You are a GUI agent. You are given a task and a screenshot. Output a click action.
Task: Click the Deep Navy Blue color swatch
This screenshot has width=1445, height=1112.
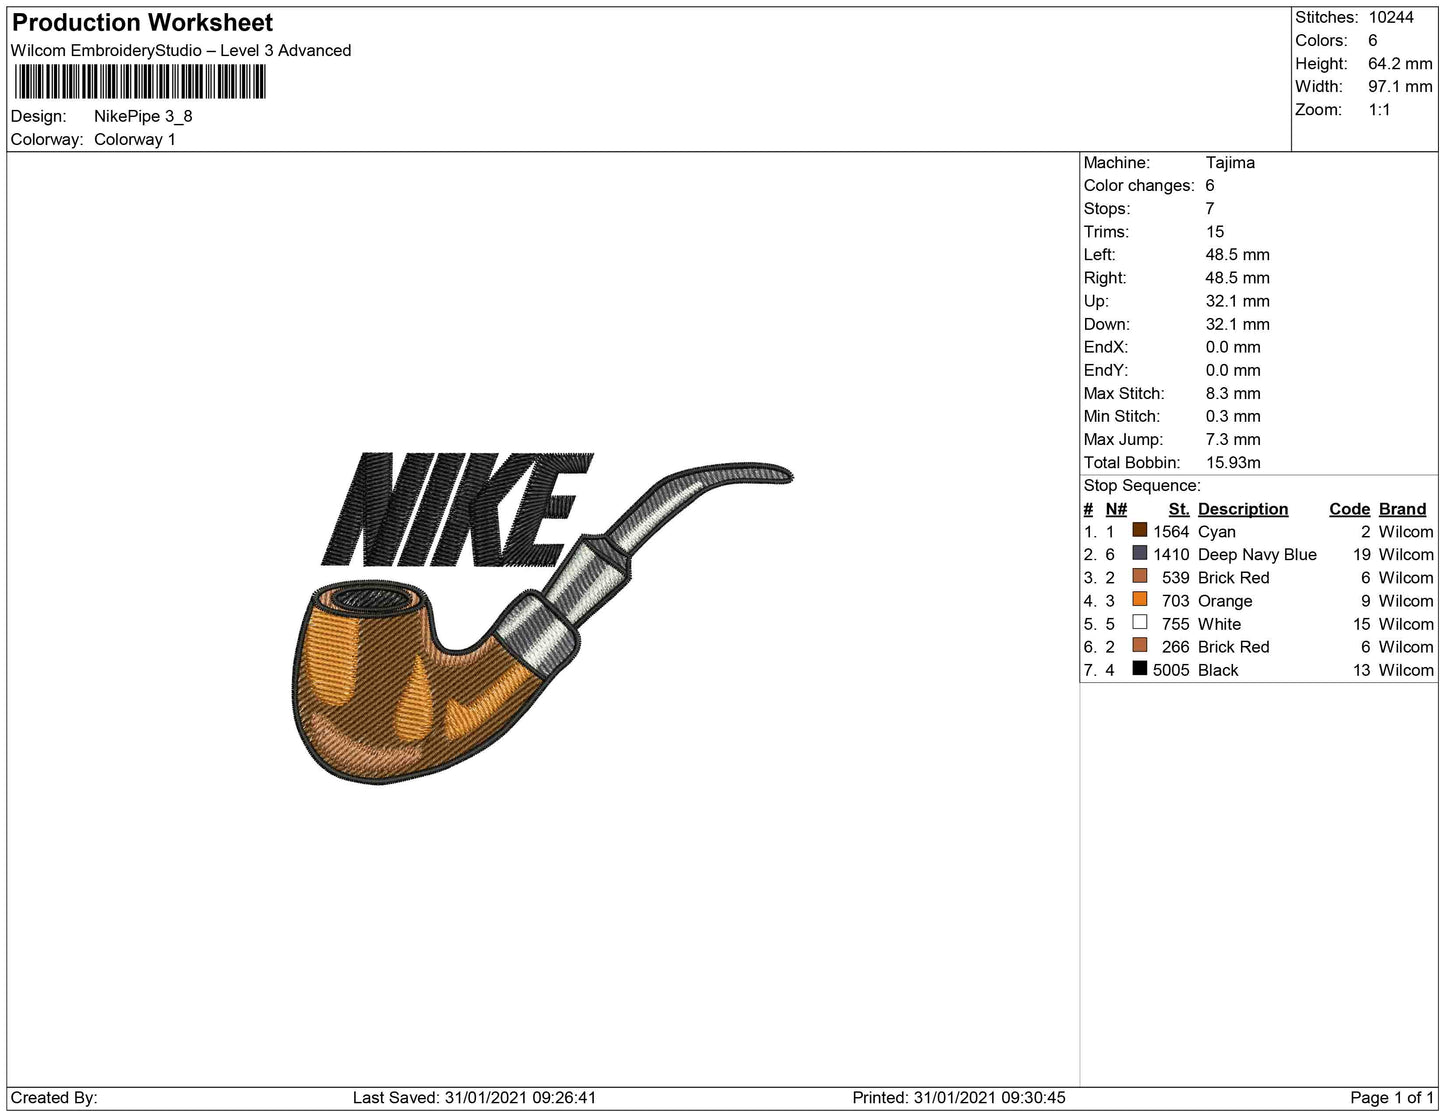(1139, 554)
